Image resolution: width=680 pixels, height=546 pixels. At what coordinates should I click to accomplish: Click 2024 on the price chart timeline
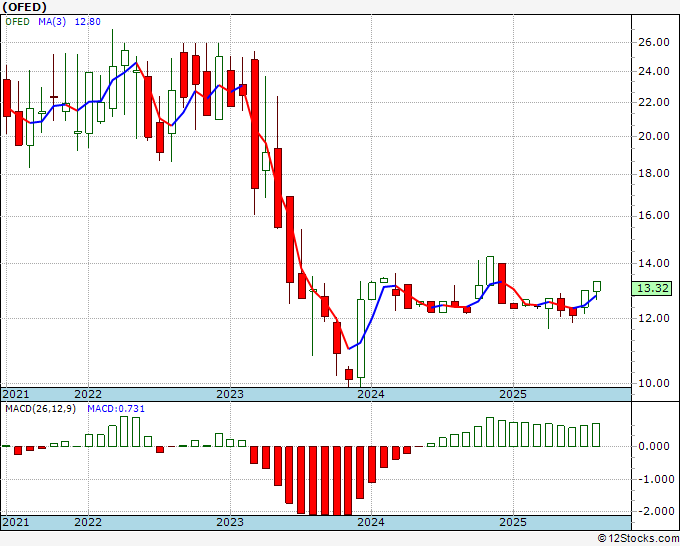click(x=371, y=394)
